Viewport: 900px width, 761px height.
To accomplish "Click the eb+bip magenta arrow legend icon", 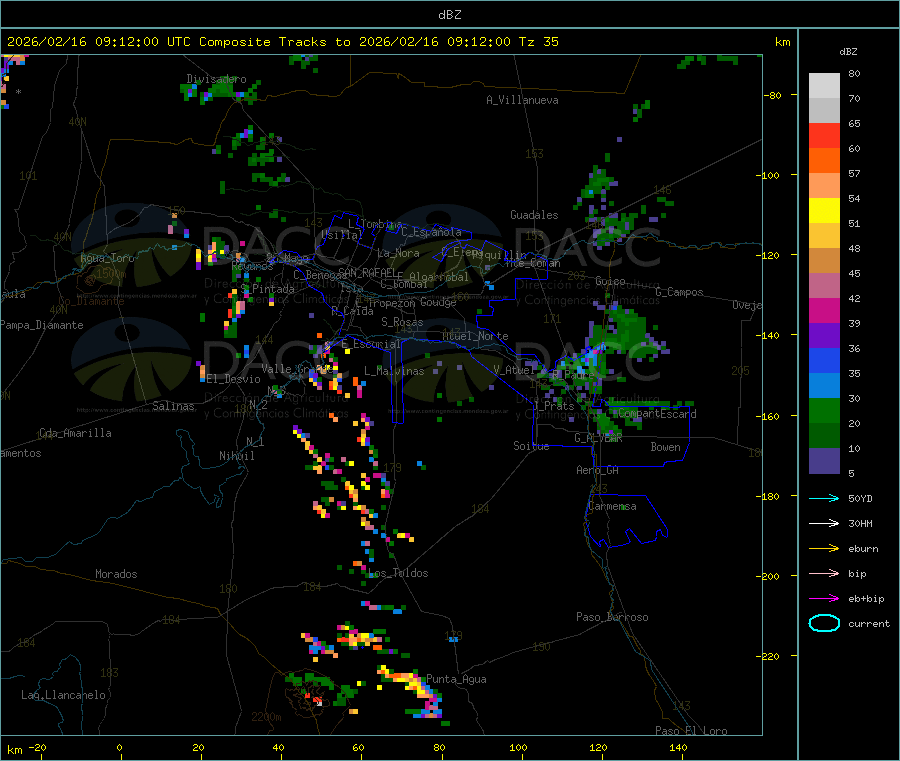I will [824, 599].
